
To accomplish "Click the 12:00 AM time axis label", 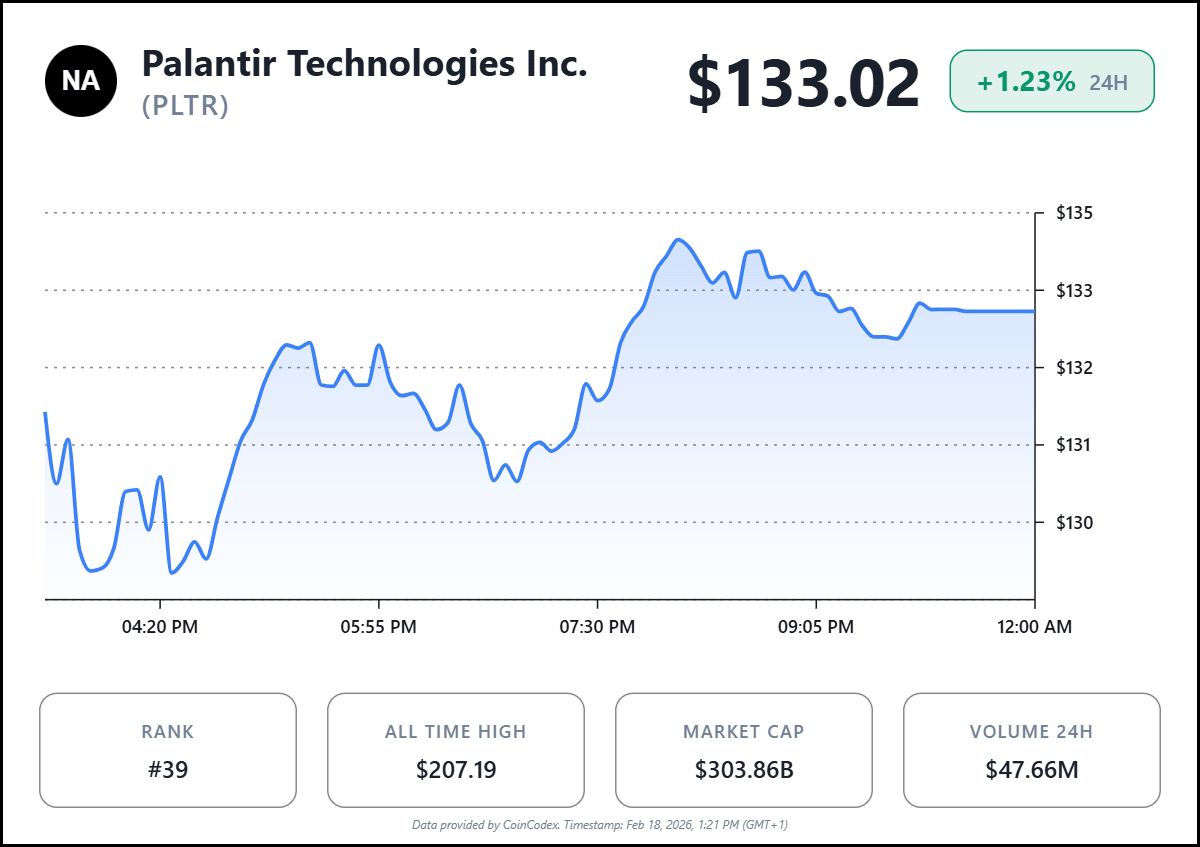I will pyautogui.click(x=1034, y=627).
